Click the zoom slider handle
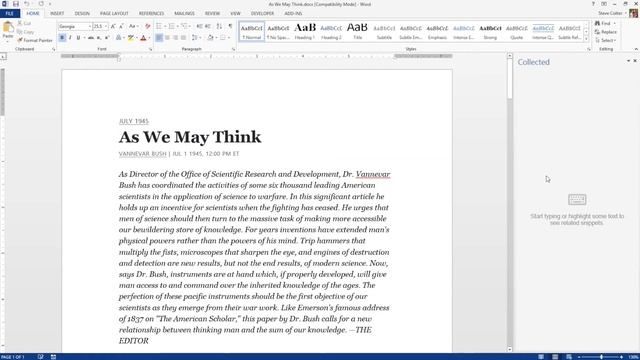Screen dimensions: 640x360 pyautogui.click(x=601, y=357)
